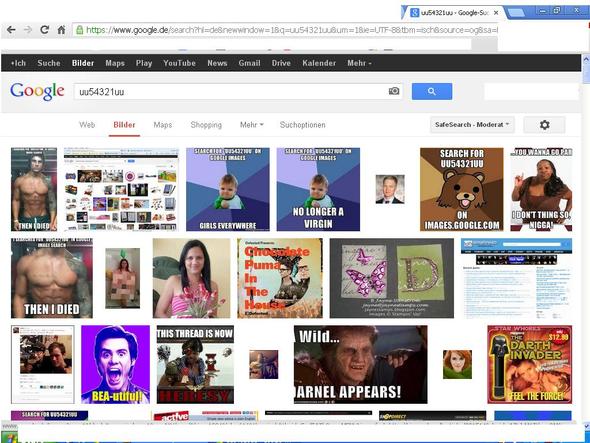Open Drive in the navigation bar

tap(281, 63)
